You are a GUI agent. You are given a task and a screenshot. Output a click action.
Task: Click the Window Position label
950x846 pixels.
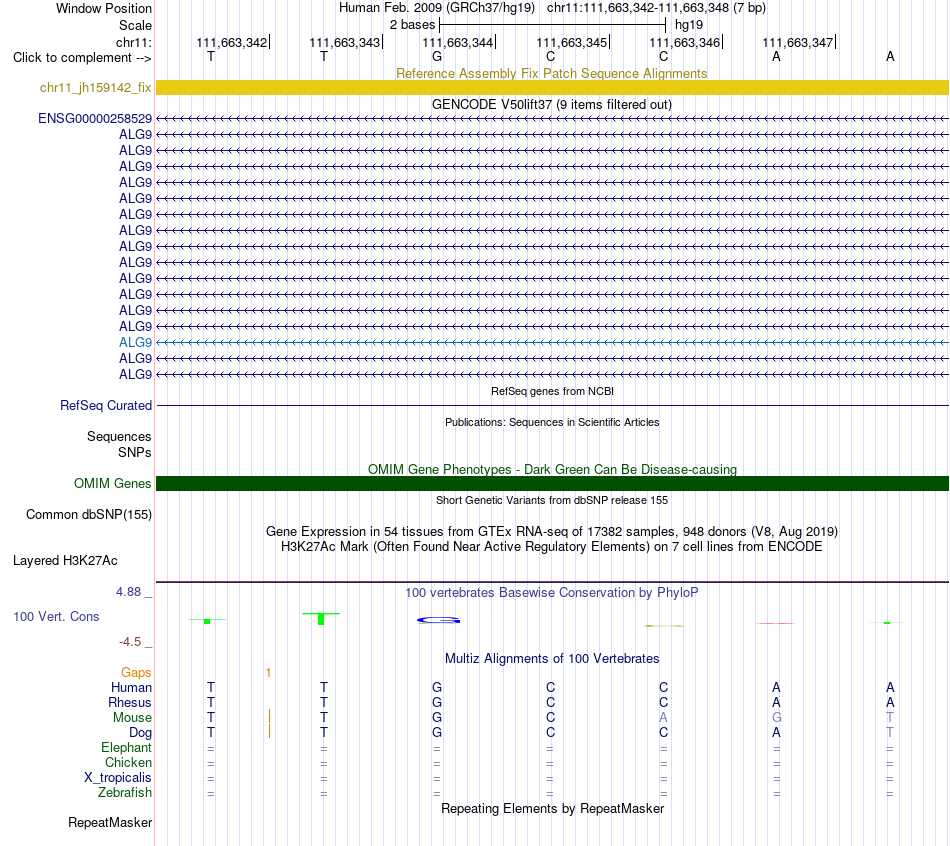tap(104, 8)
